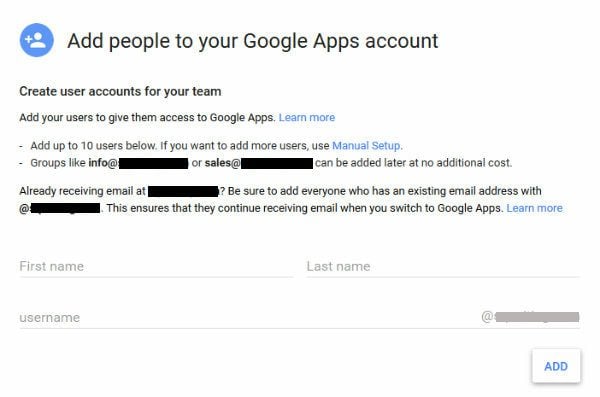Focus the Last name field
Screen dimensions: 600x397
443,266
